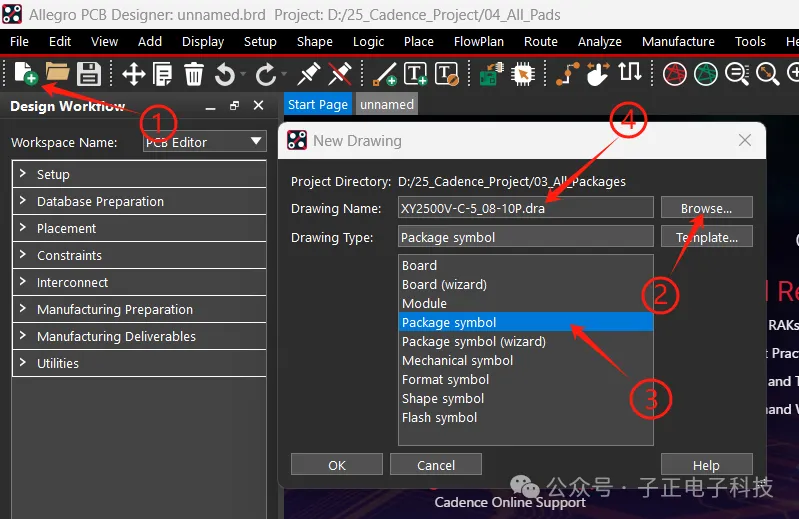Open the File menu
Screen dimensions: 799x519
pyautogui.click(x=19, y=41)
